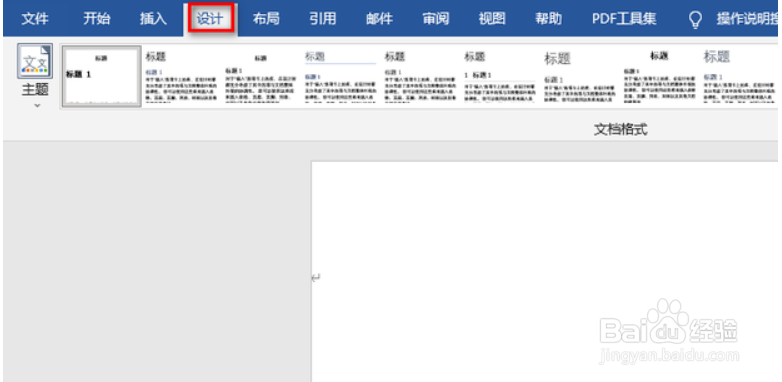782x382 pixels.
Task: Switch to the 引用 ribbon tab
Action: coord(322,19)
